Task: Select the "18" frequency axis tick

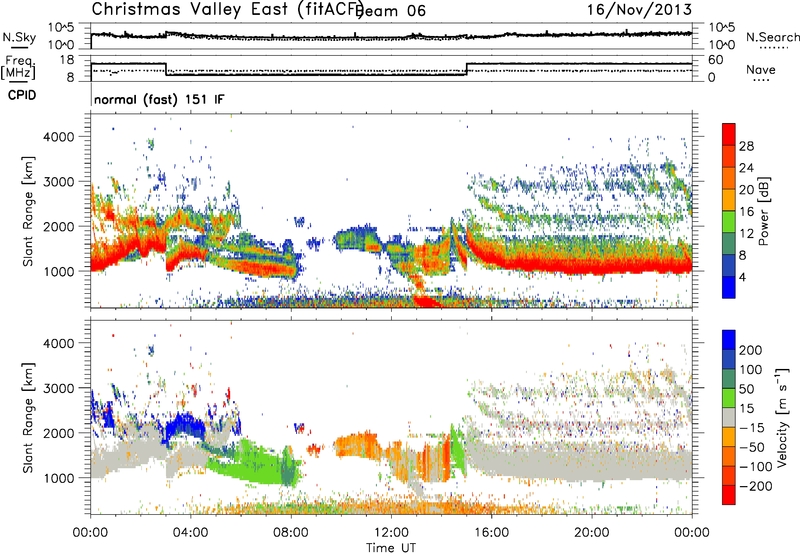Action: (68, 60)
